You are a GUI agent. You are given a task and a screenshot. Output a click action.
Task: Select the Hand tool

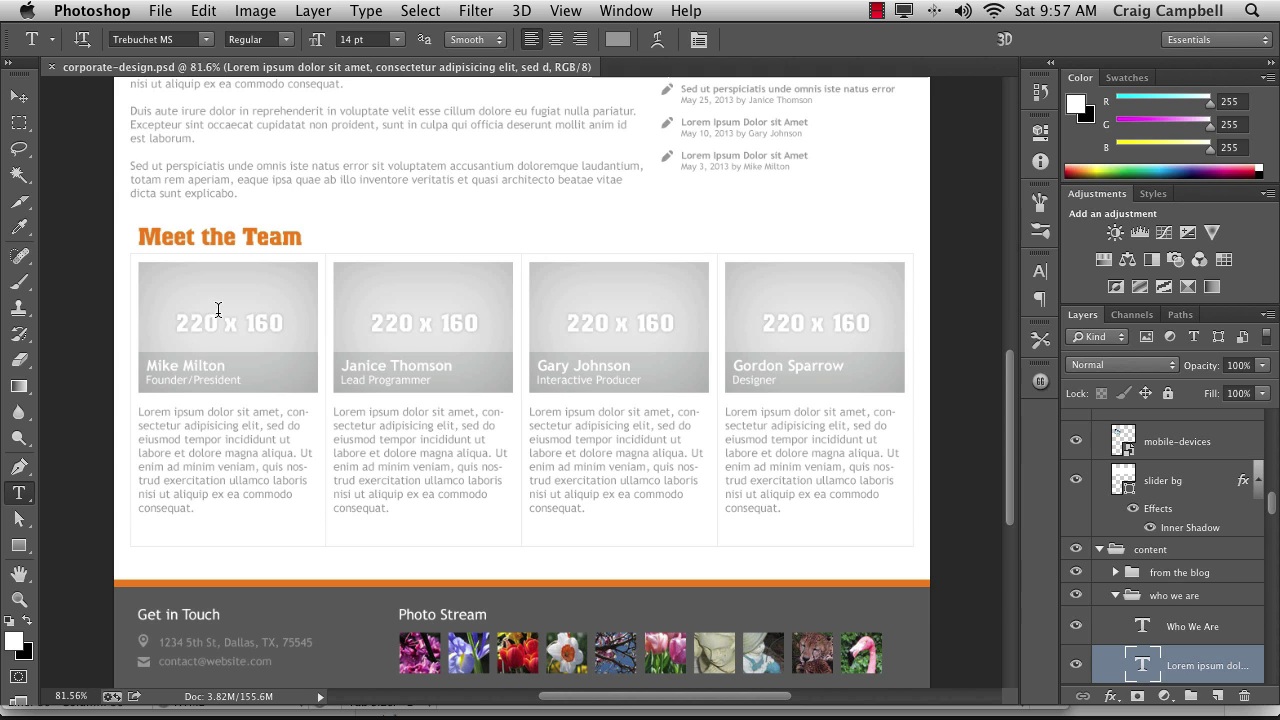(19, 574)
